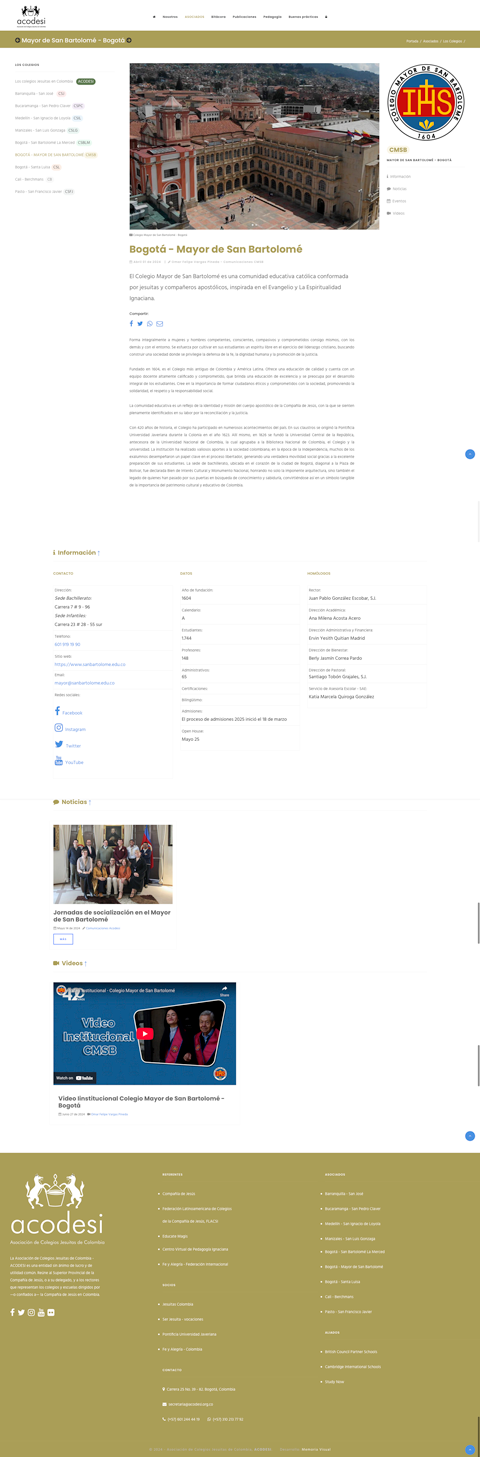The height and width of the screenshot is (1457, 480).
Task: Open footer link British Council Partner Schools
Action: tap(351, 1351)
